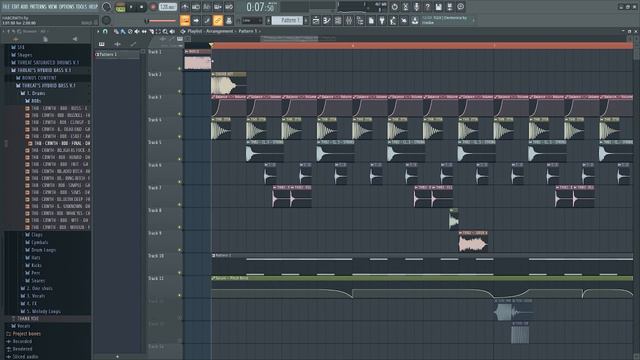Toggle the Record button

coord(153,7)
